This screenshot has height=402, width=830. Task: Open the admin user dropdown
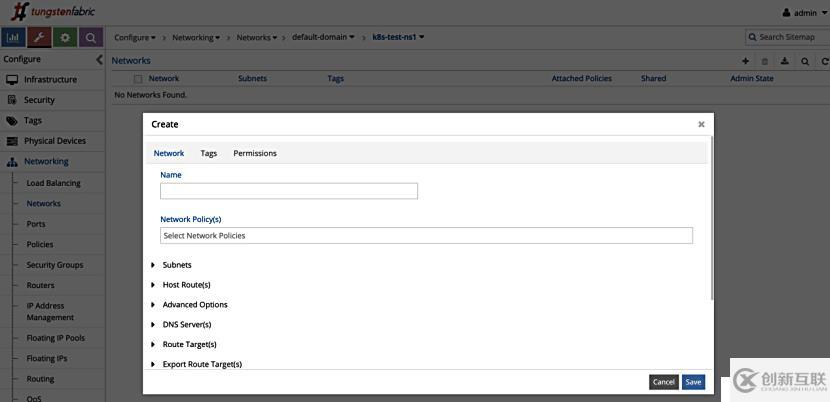coord(804,13)
